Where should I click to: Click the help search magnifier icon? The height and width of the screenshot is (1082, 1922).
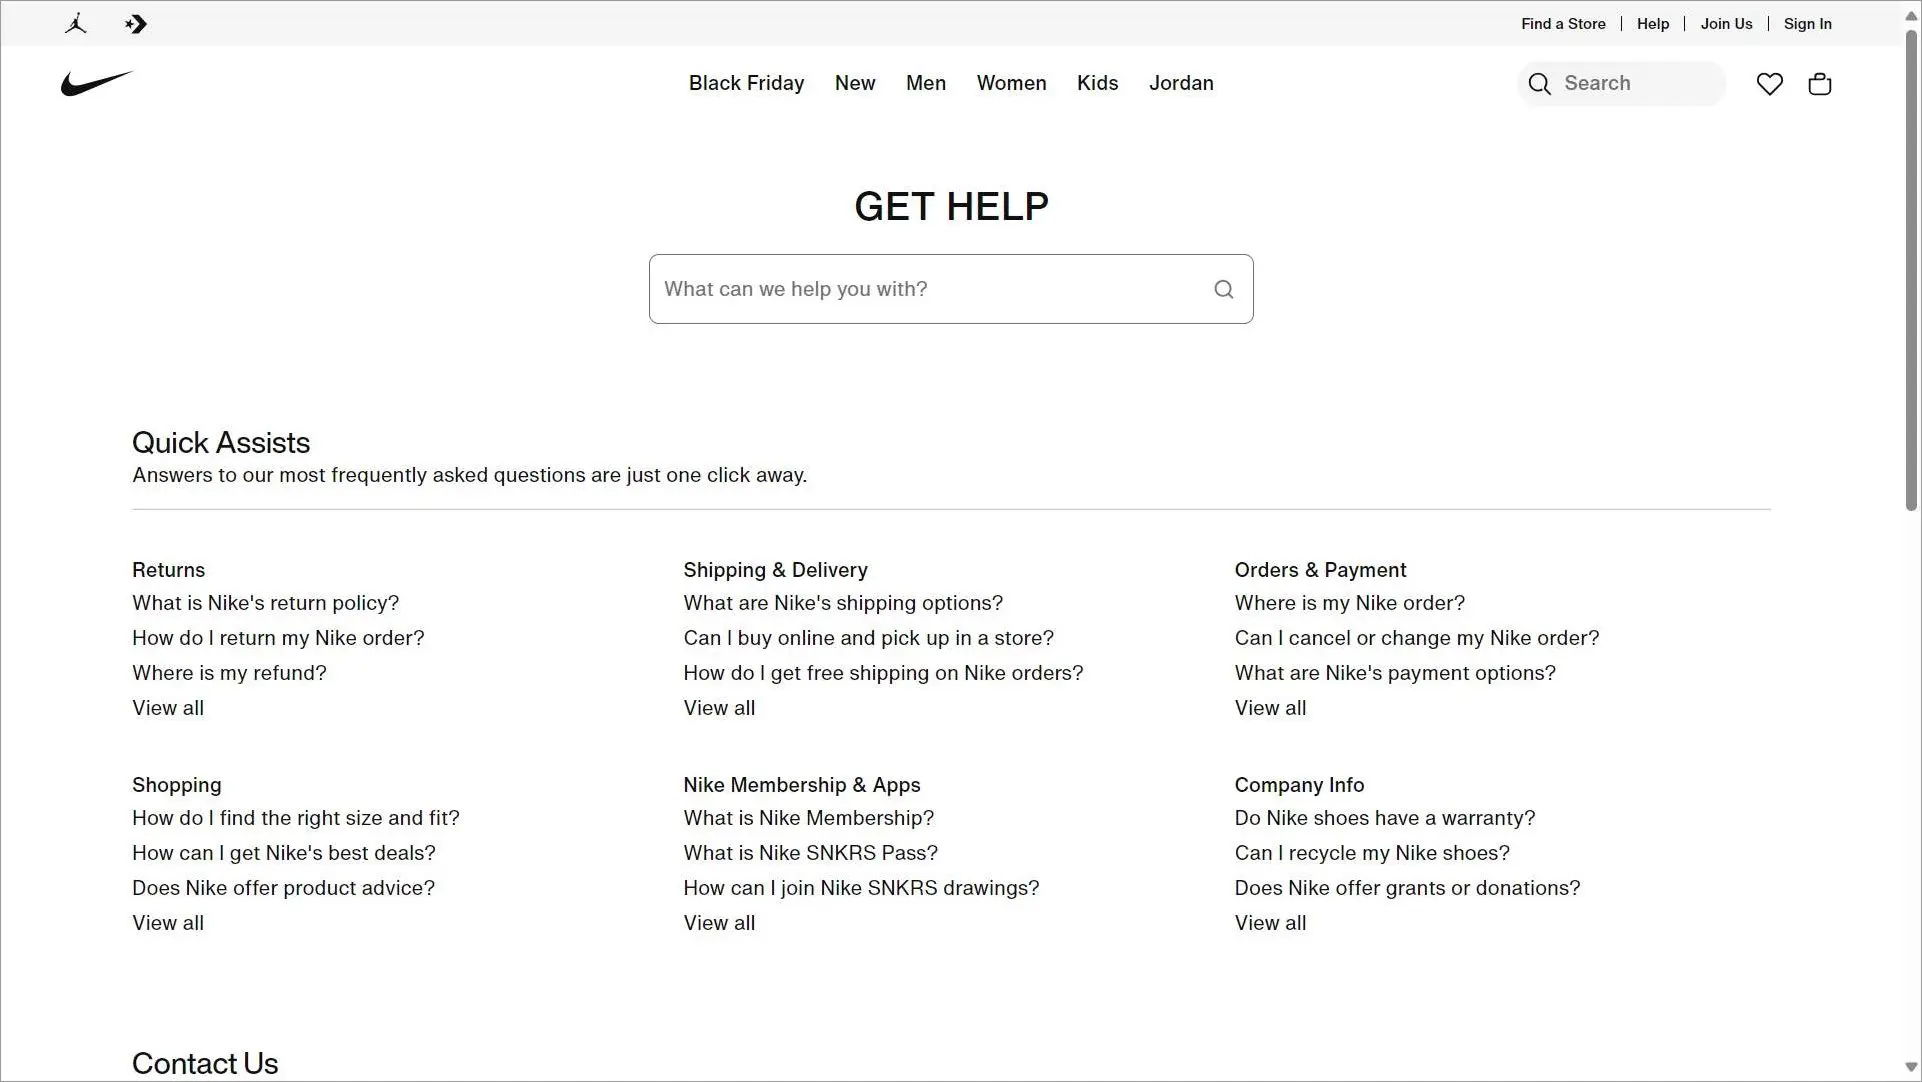1224,289
